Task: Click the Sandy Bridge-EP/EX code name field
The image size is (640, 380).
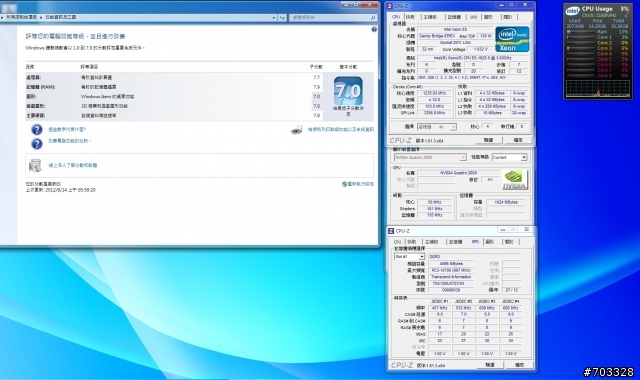Action: point(437,36)
